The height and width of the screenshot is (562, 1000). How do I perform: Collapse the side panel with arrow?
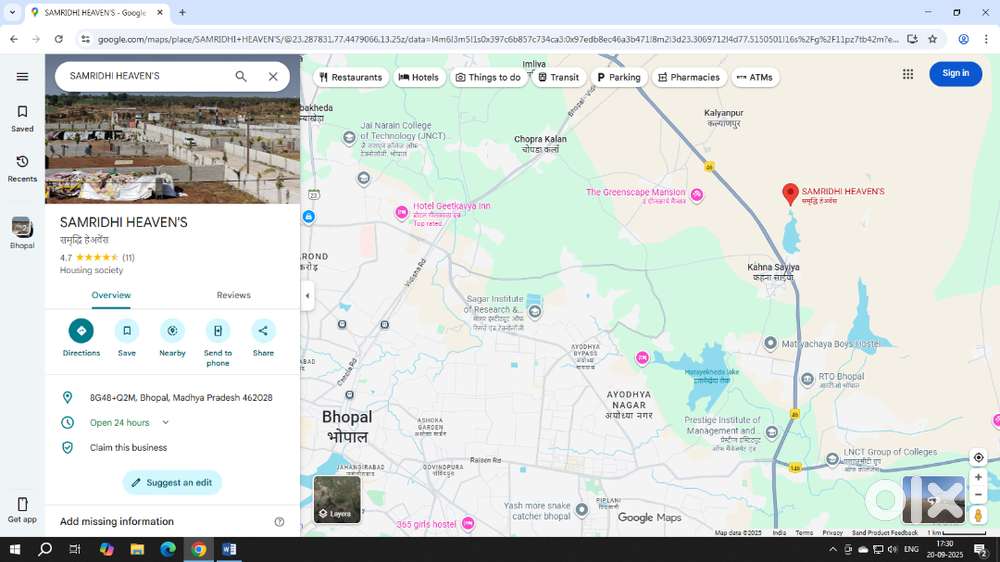point(307,296)
